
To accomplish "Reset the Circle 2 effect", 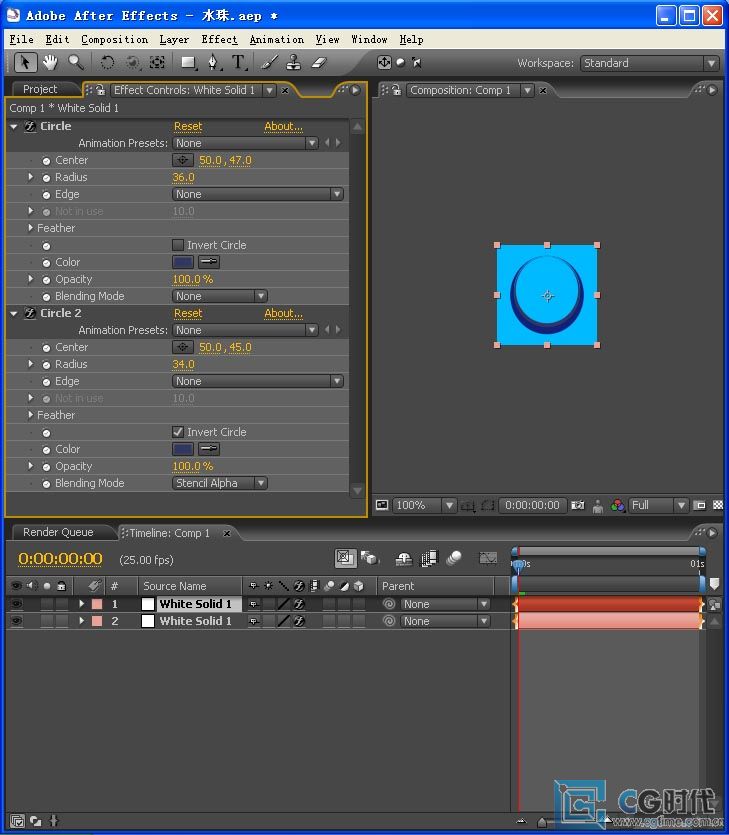I will (x=188, y=313).
